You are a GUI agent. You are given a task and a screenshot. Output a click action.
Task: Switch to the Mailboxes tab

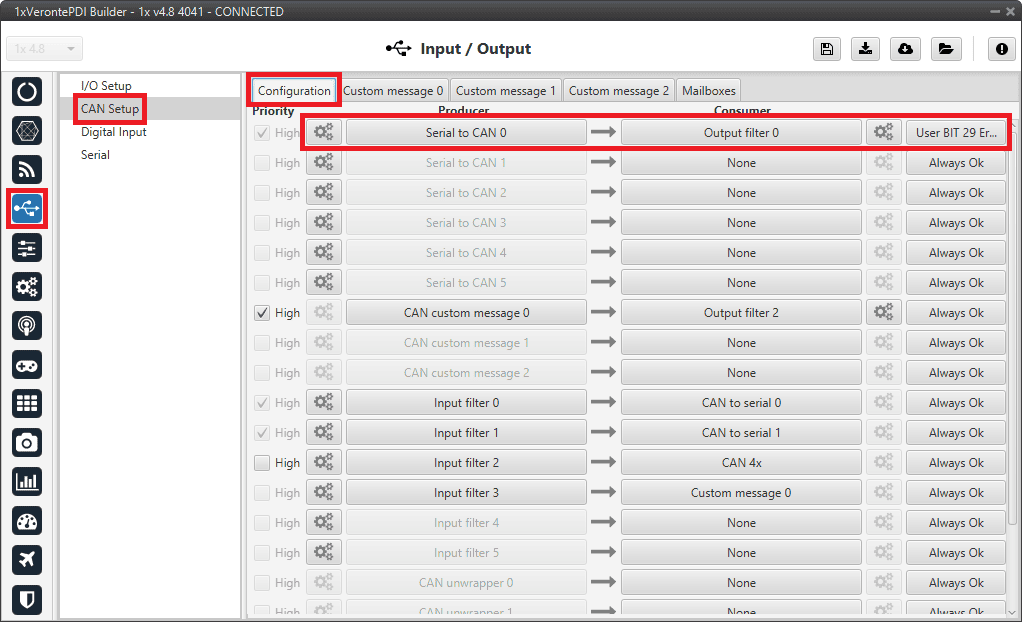tap(708, 91)
